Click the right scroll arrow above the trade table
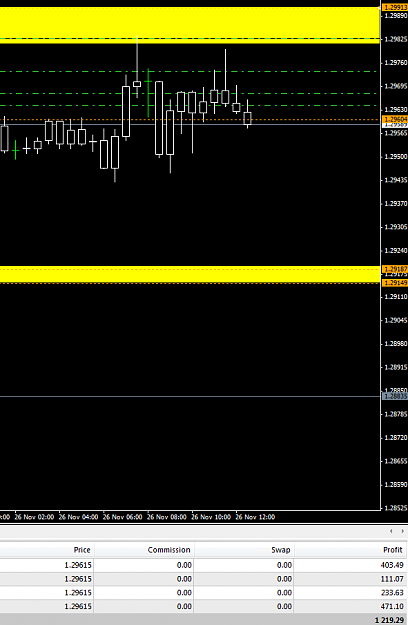Viewport: 408px width, 625px height. tap(402, 531)
